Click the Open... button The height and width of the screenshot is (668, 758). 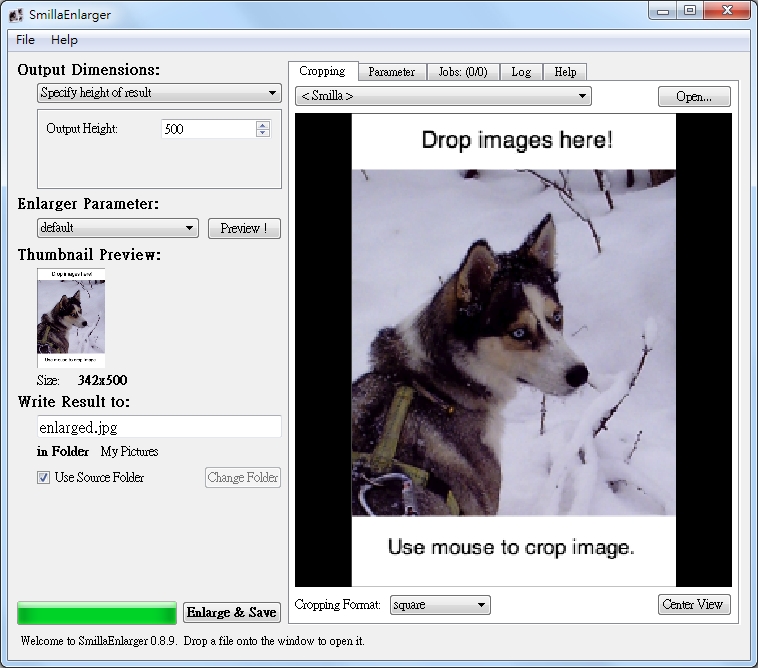tap(694, 97)
